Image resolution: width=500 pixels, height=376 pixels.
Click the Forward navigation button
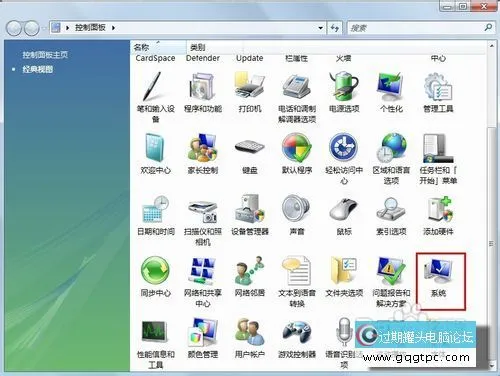coord(32,28)
